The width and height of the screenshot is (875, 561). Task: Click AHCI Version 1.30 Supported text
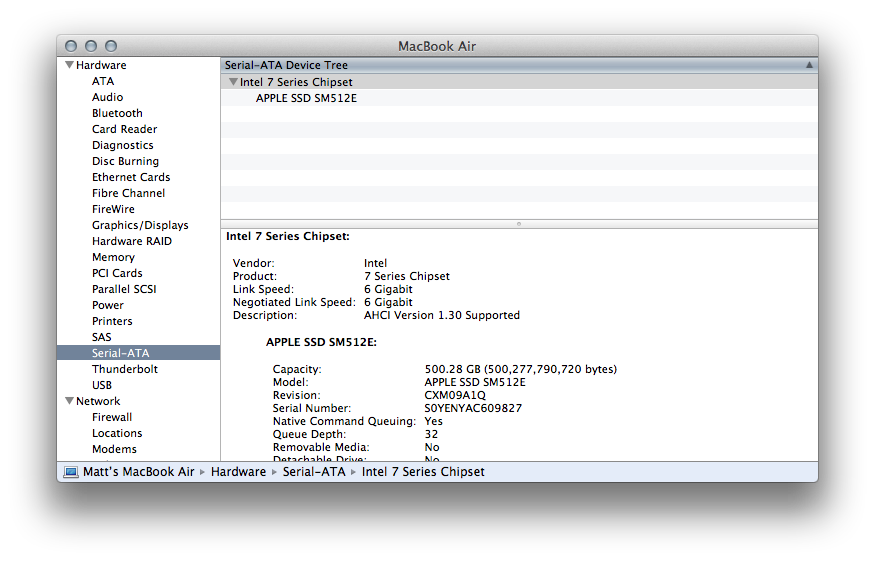pos(441,315)
